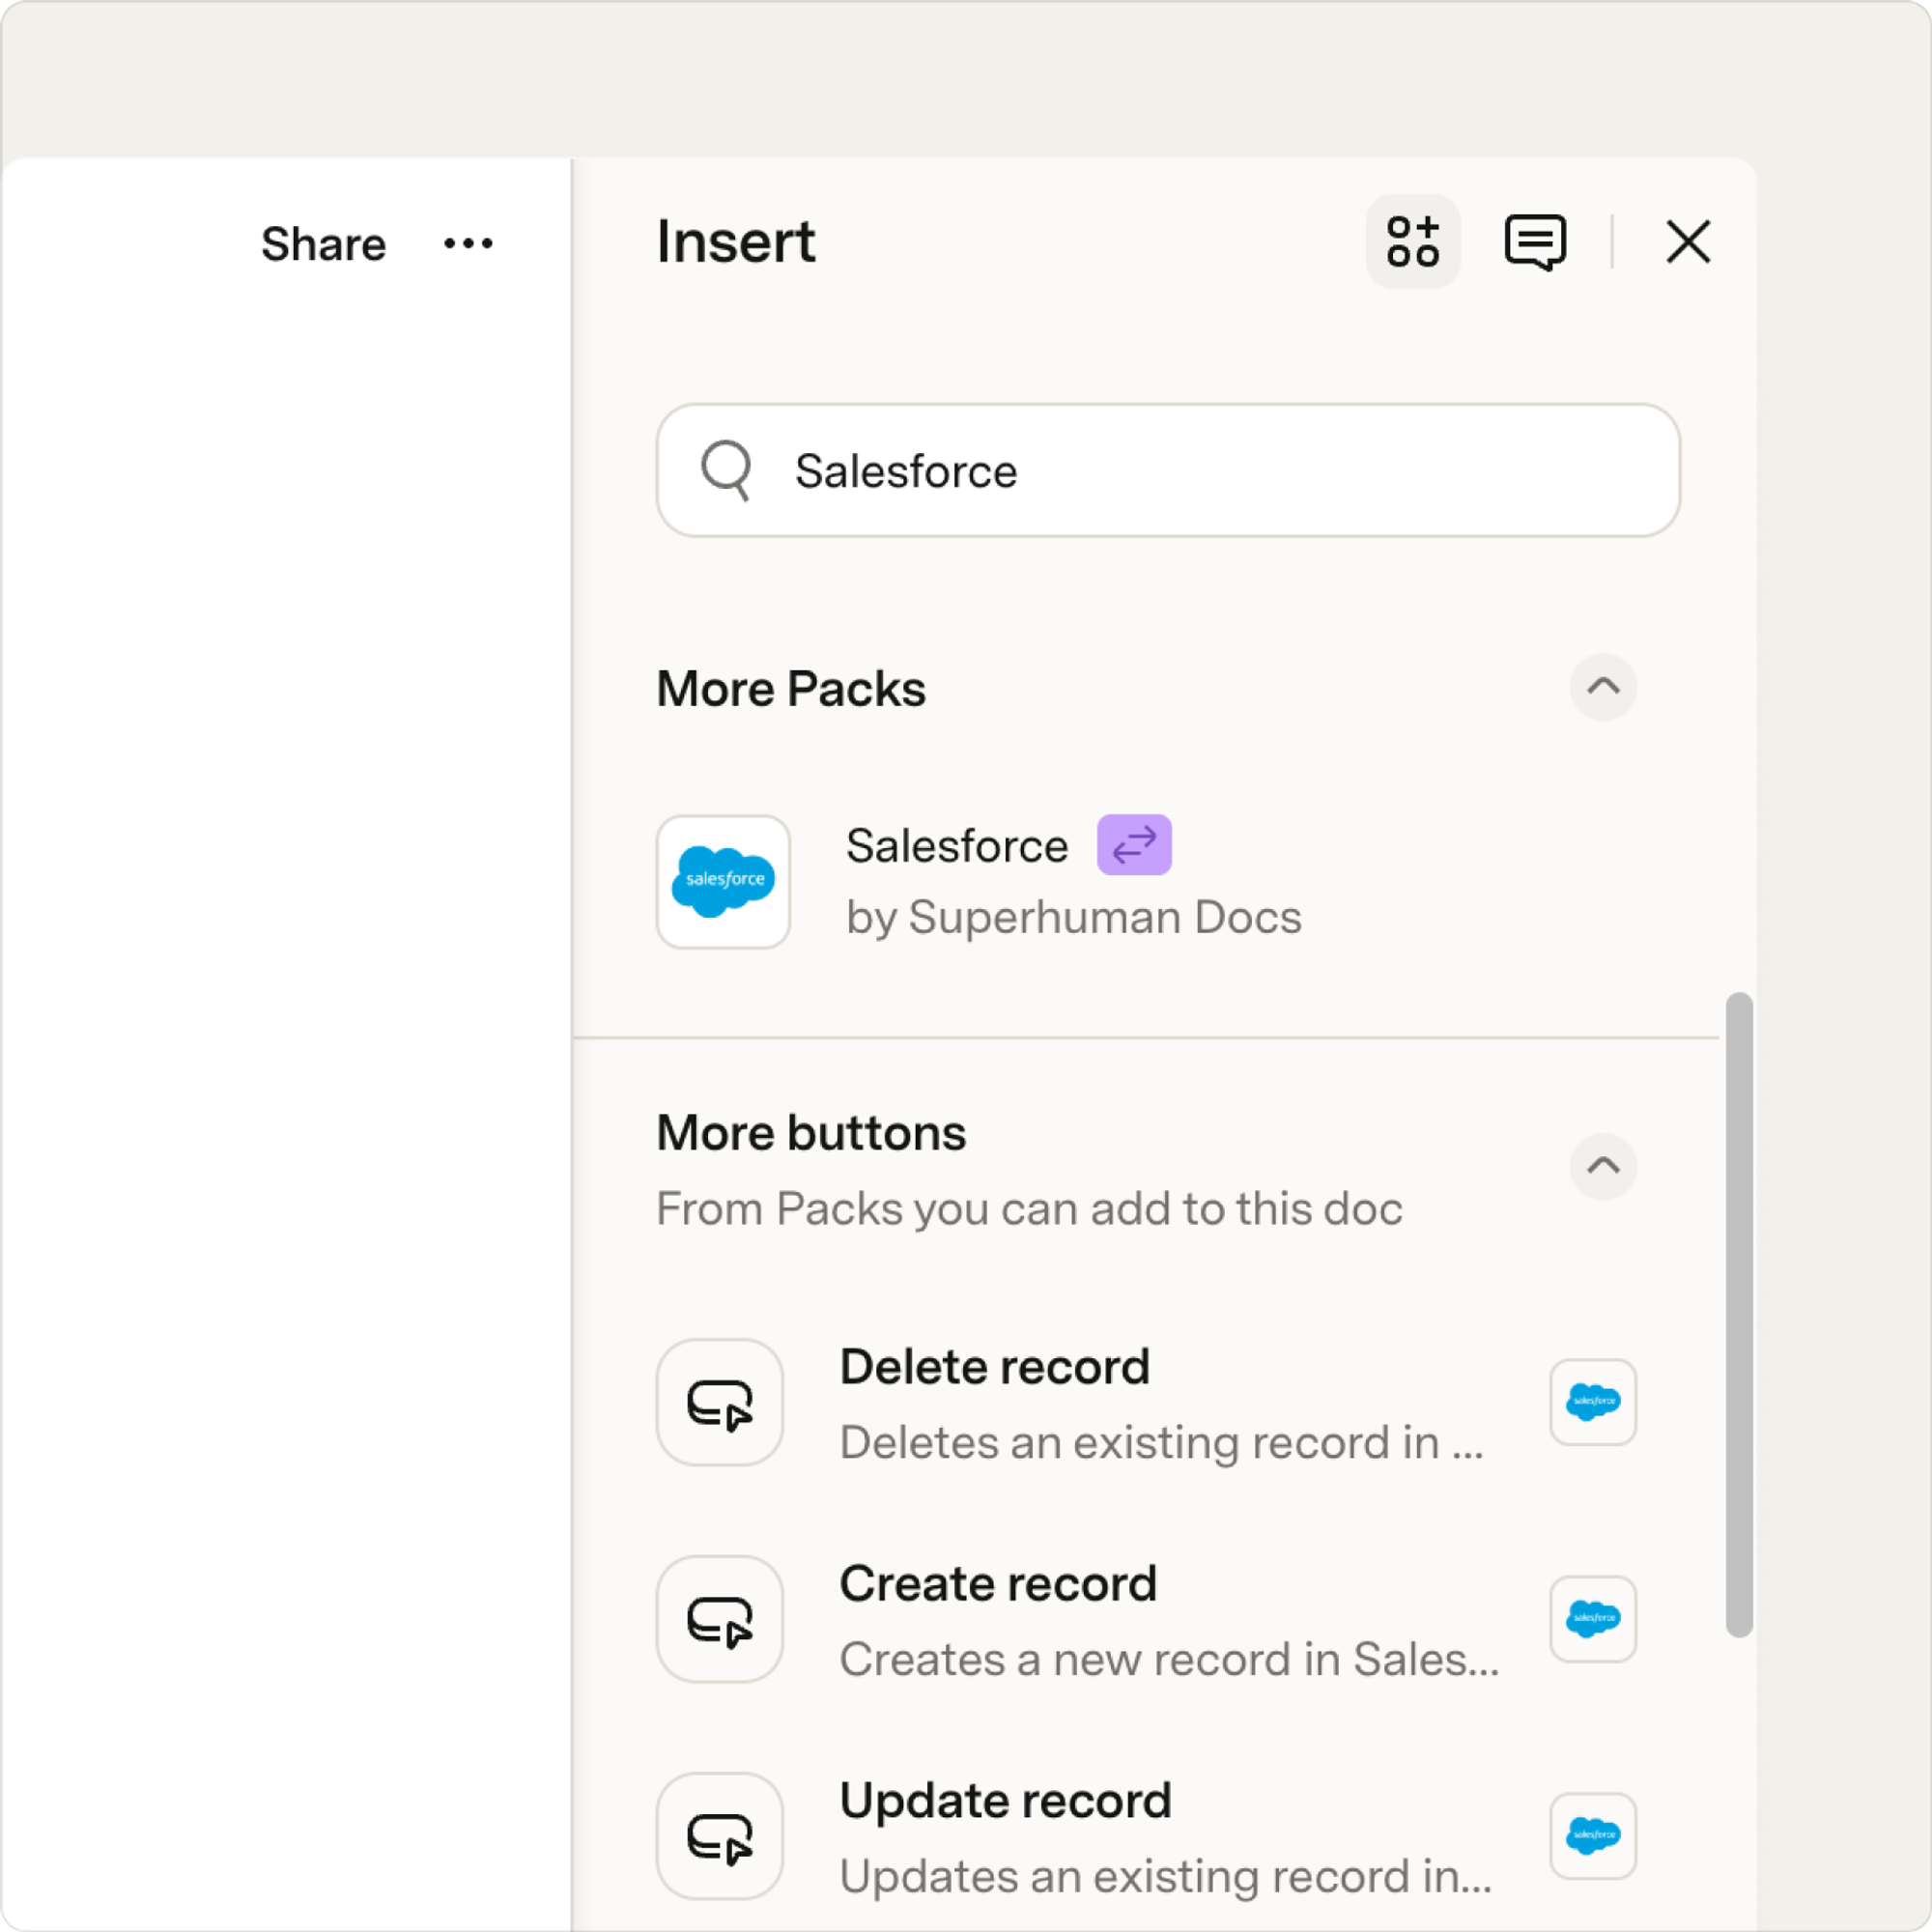Click 'by Superhuman Docs' text
This screenshot has width=1932, height=1932.
click(1073, 918)
